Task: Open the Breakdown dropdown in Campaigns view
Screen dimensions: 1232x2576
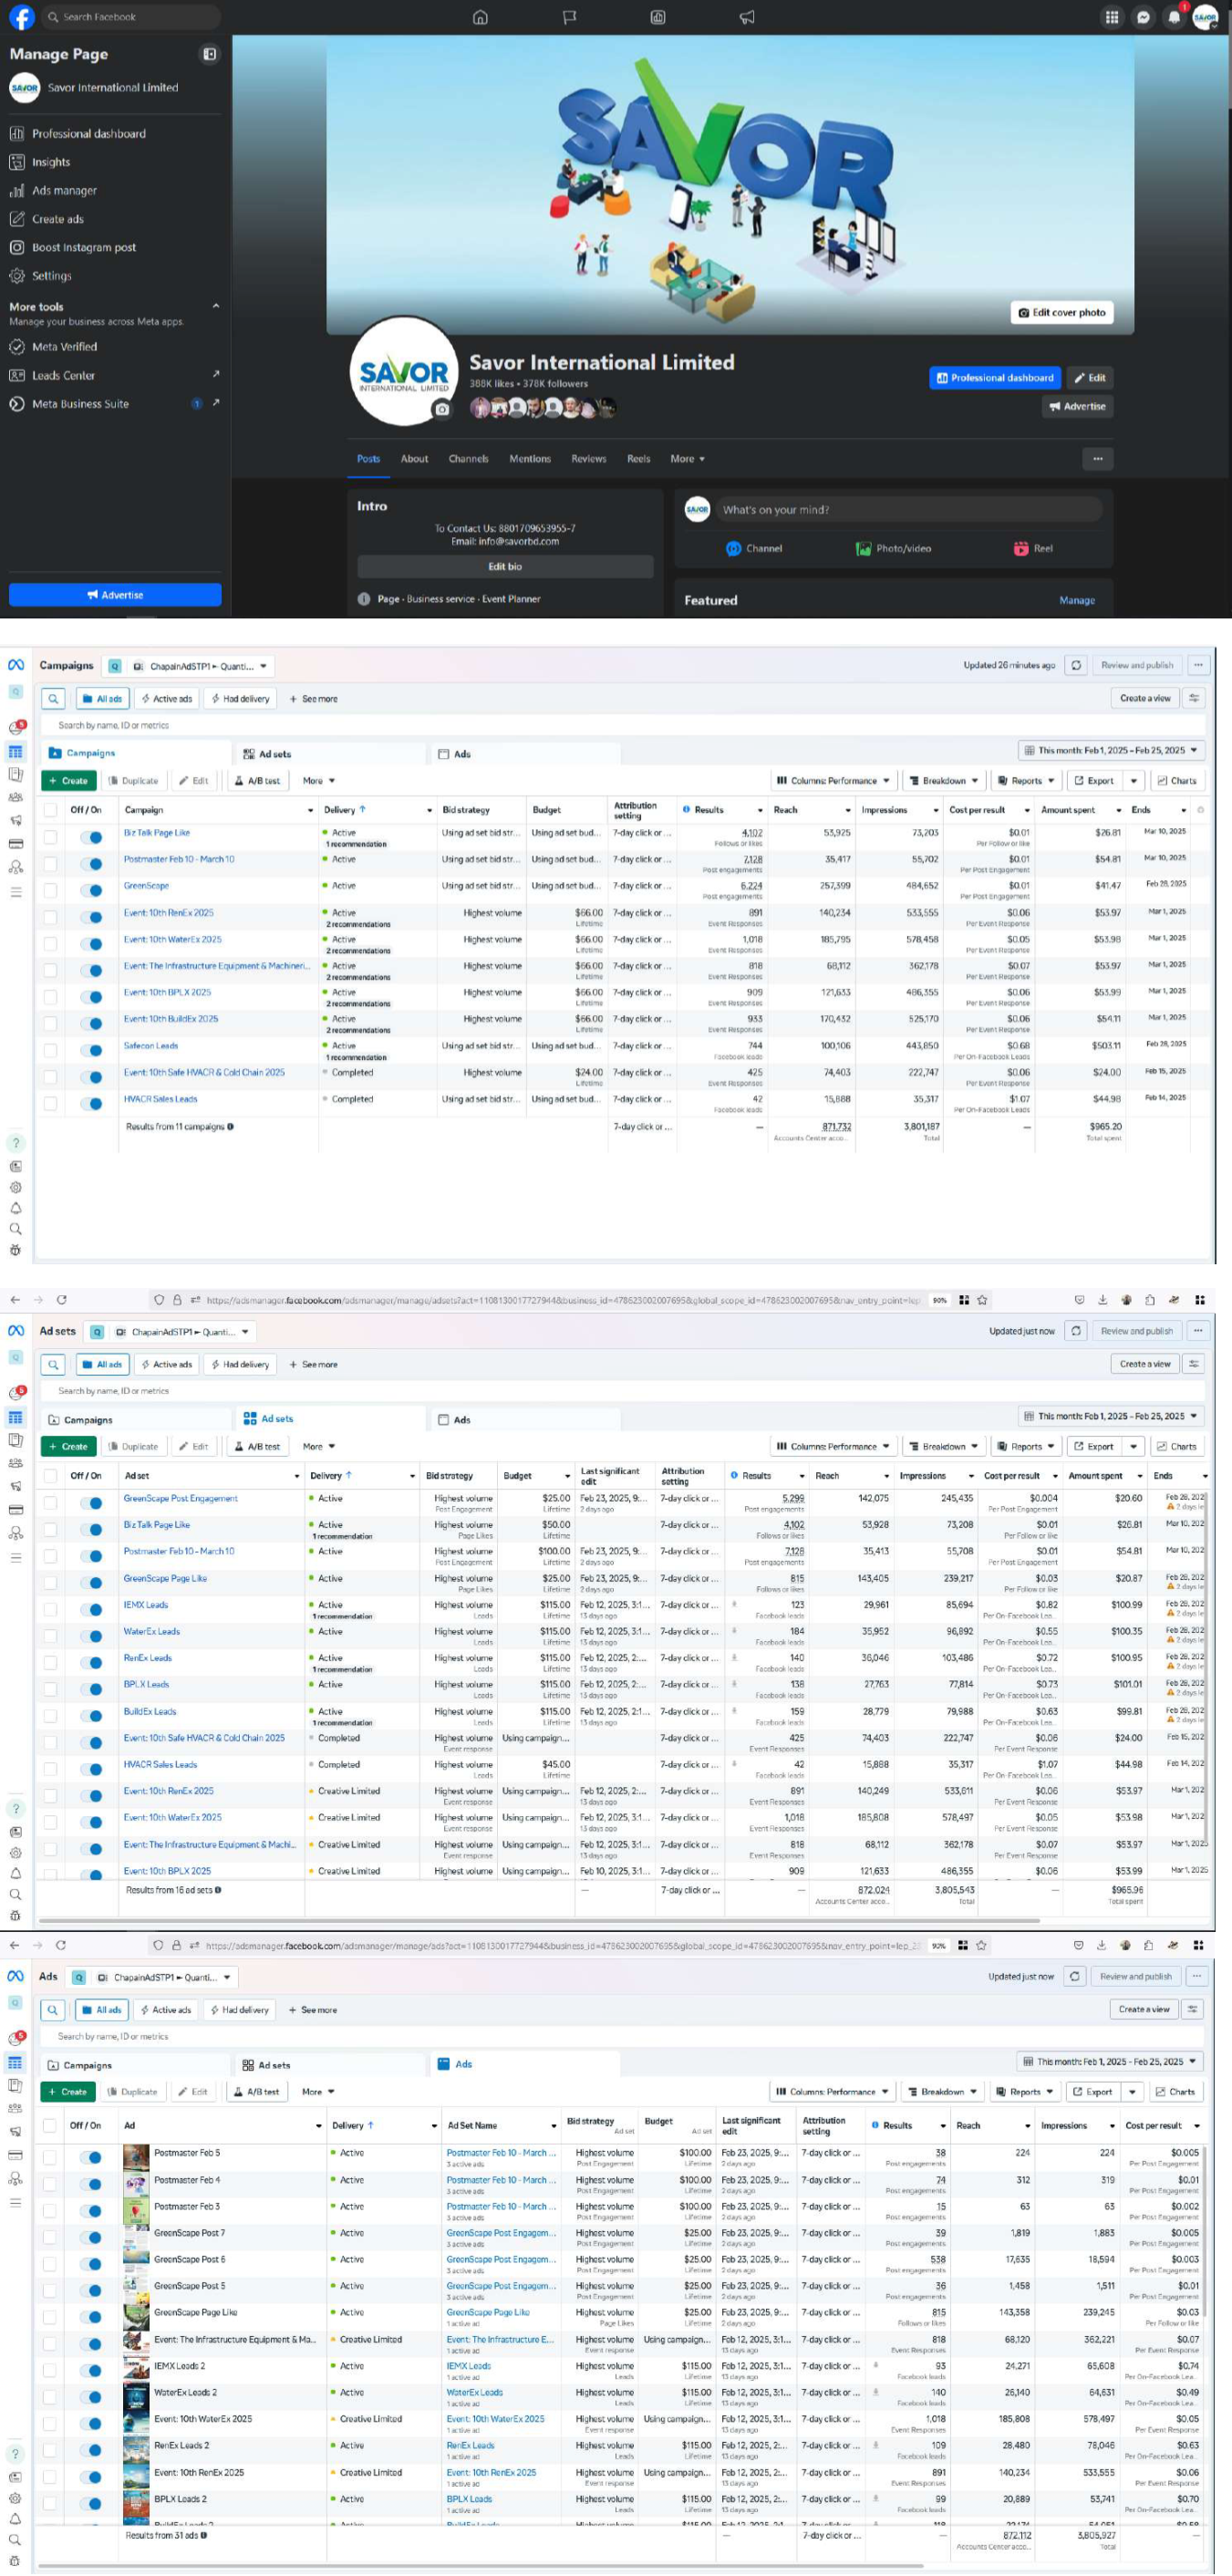Action: coord(943,781)
